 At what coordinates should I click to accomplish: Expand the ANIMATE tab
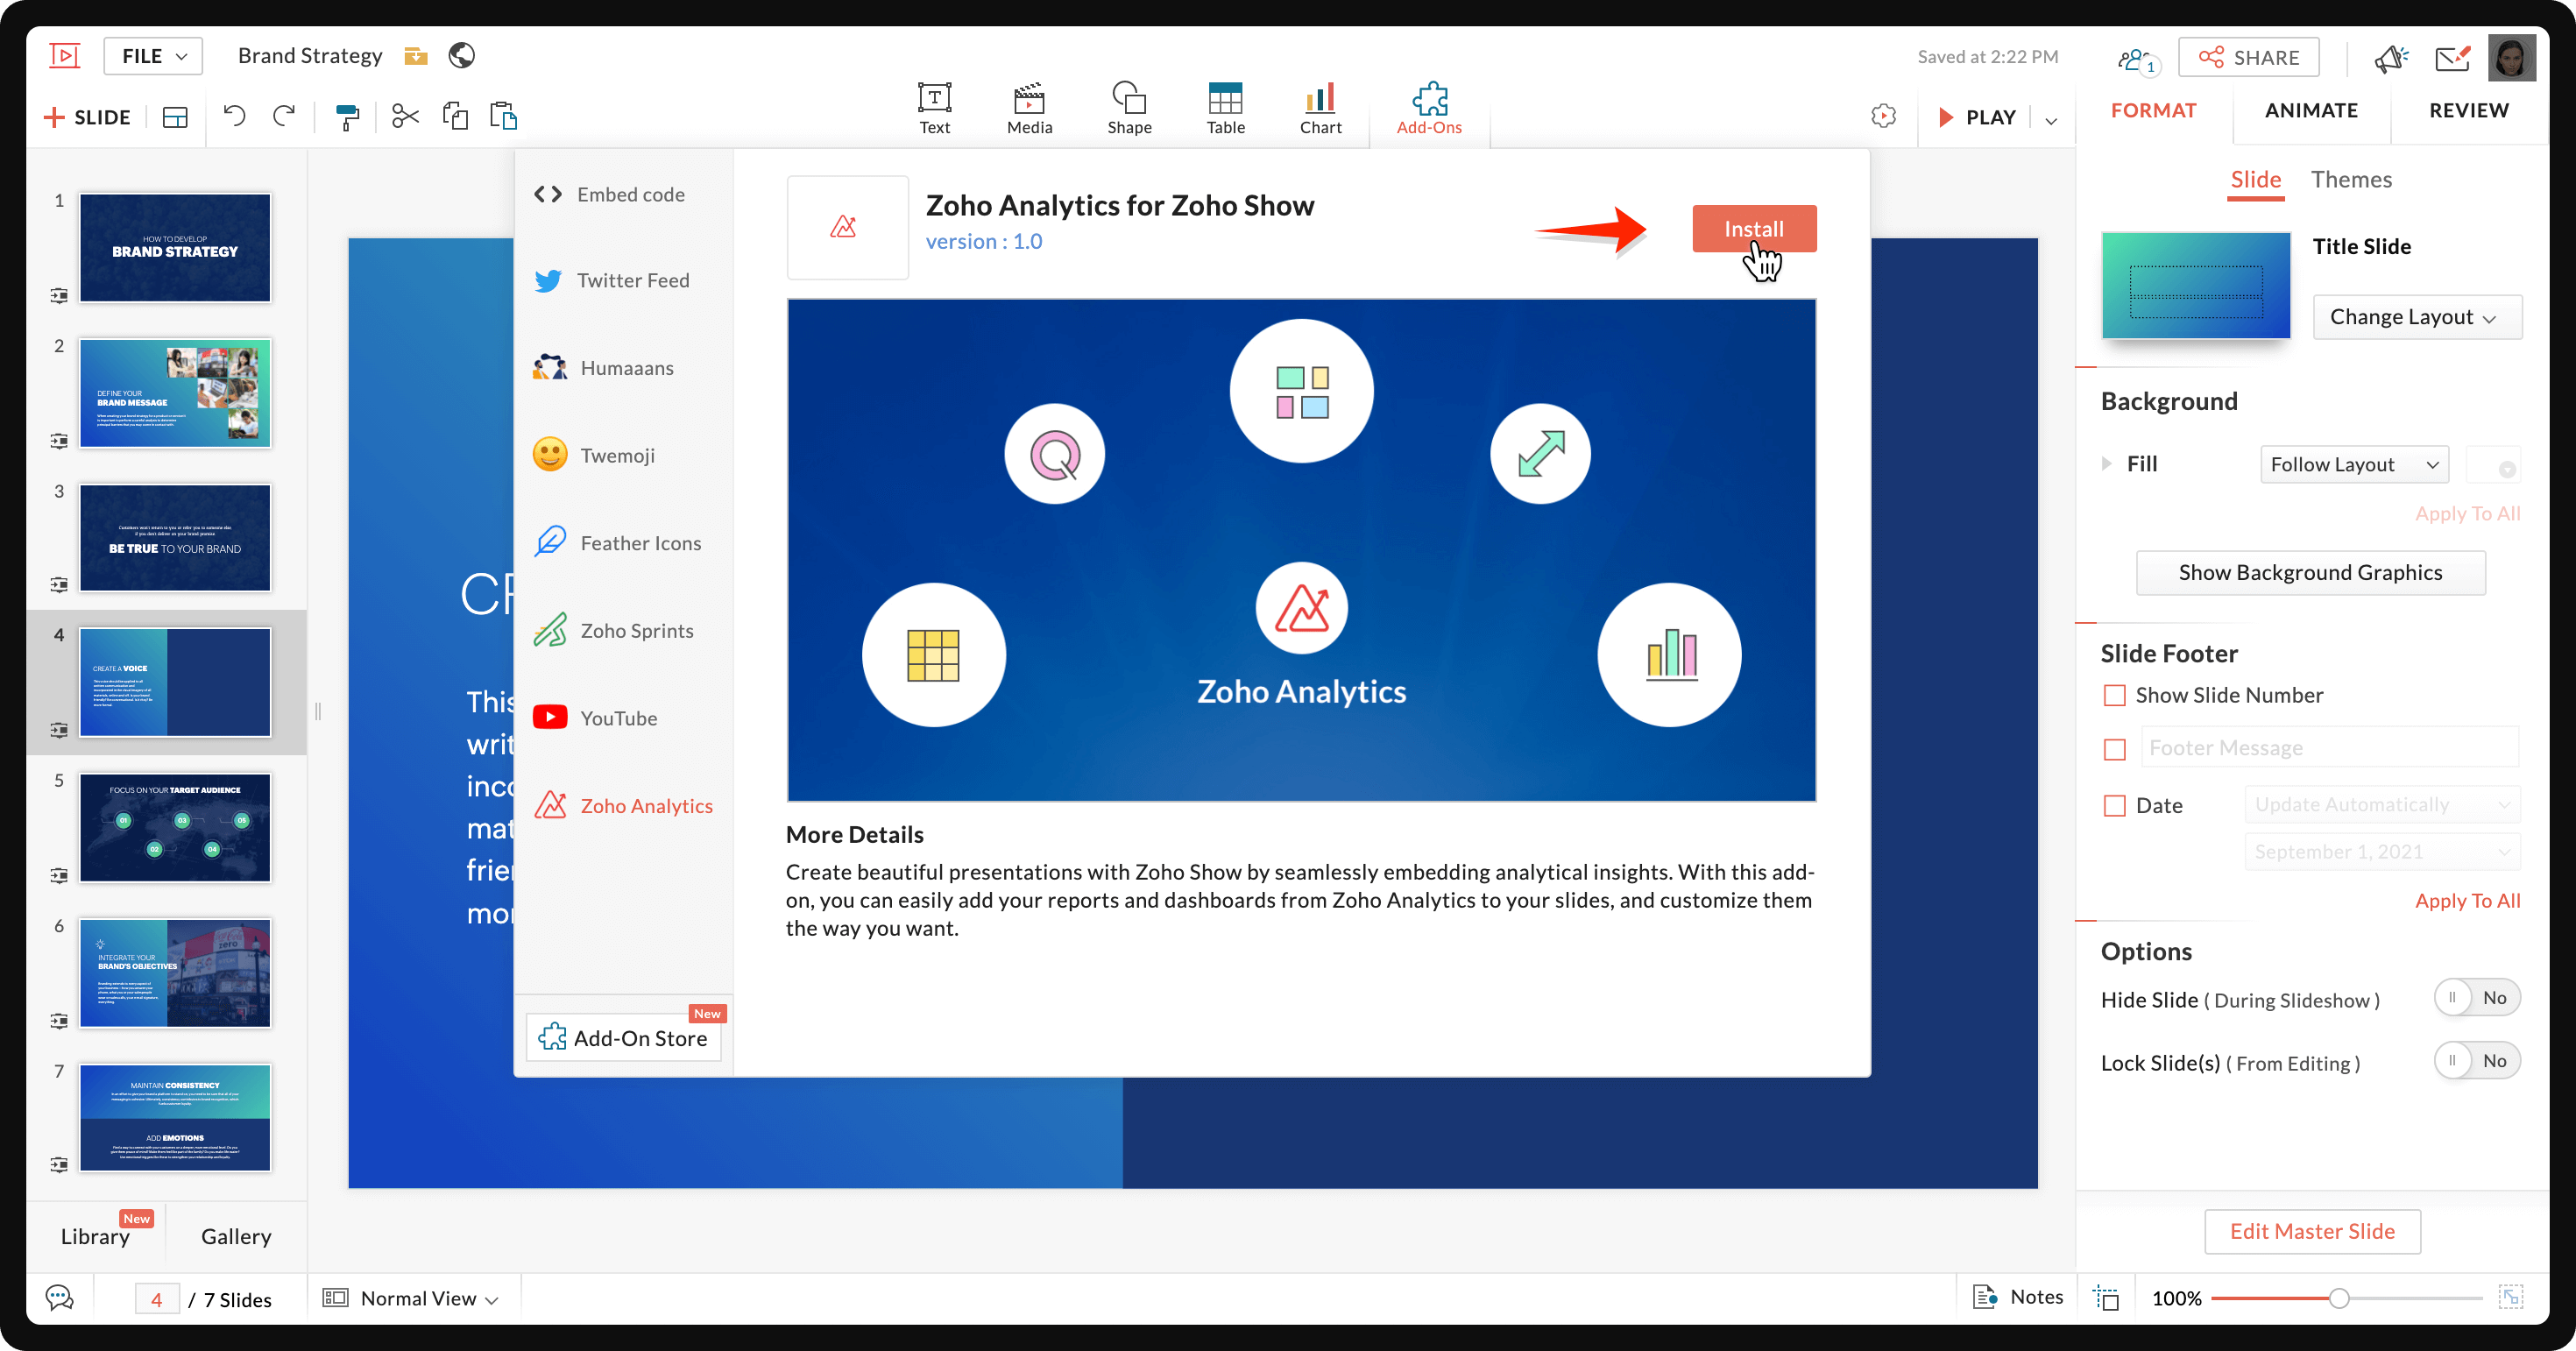coord(2312,109)
